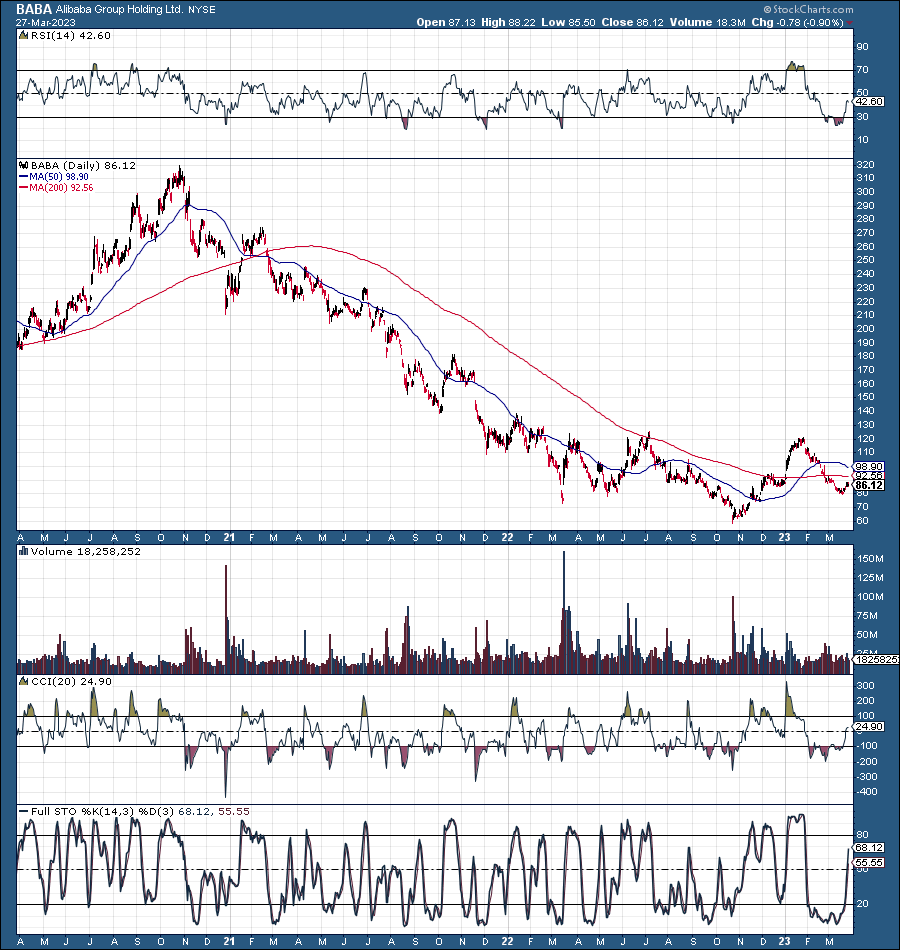Click the 21 year marker below price chart
900x950 pixels.
[229, 537]
